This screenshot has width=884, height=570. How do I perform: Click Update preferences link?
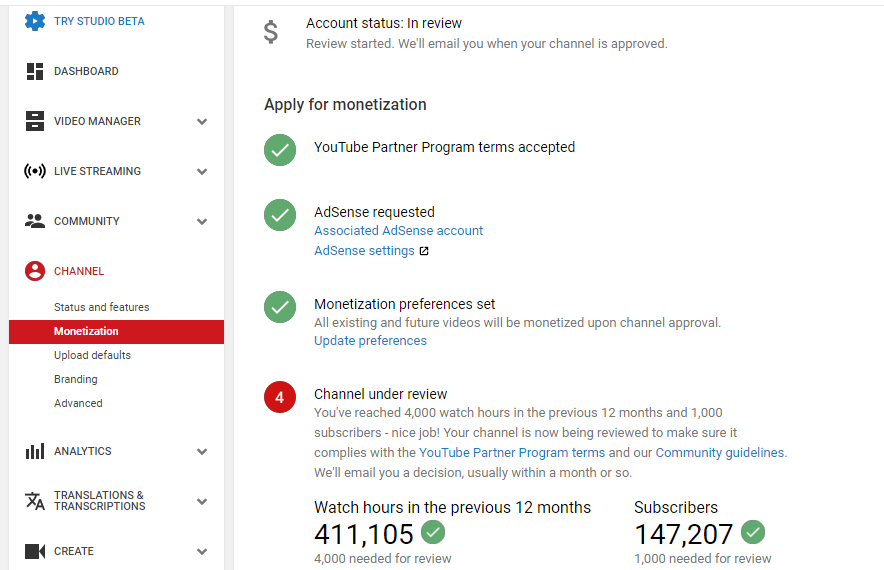coord(370,341)
